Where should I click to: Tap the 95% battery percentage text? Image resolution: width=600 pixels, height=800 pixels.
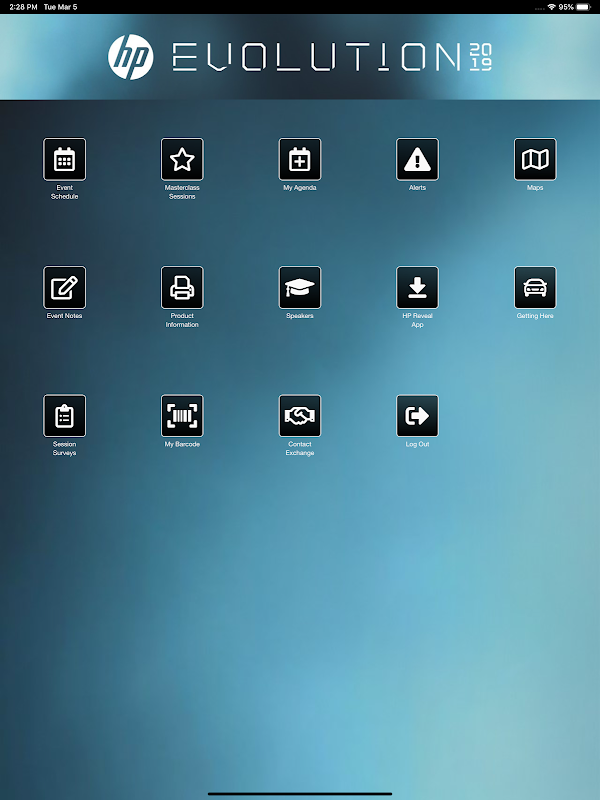pyautogui.click(x=566, y=7)
